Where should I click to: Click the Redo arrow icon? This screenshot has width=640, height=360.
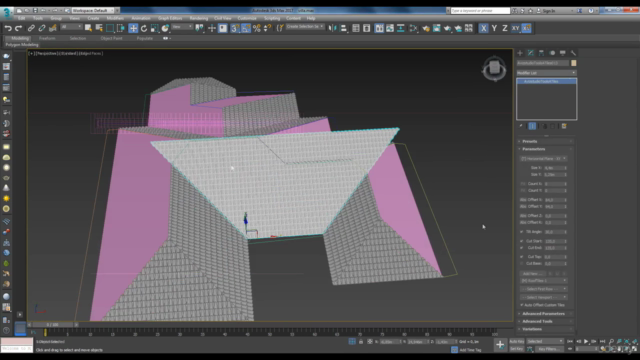click(x=18, y=28)
